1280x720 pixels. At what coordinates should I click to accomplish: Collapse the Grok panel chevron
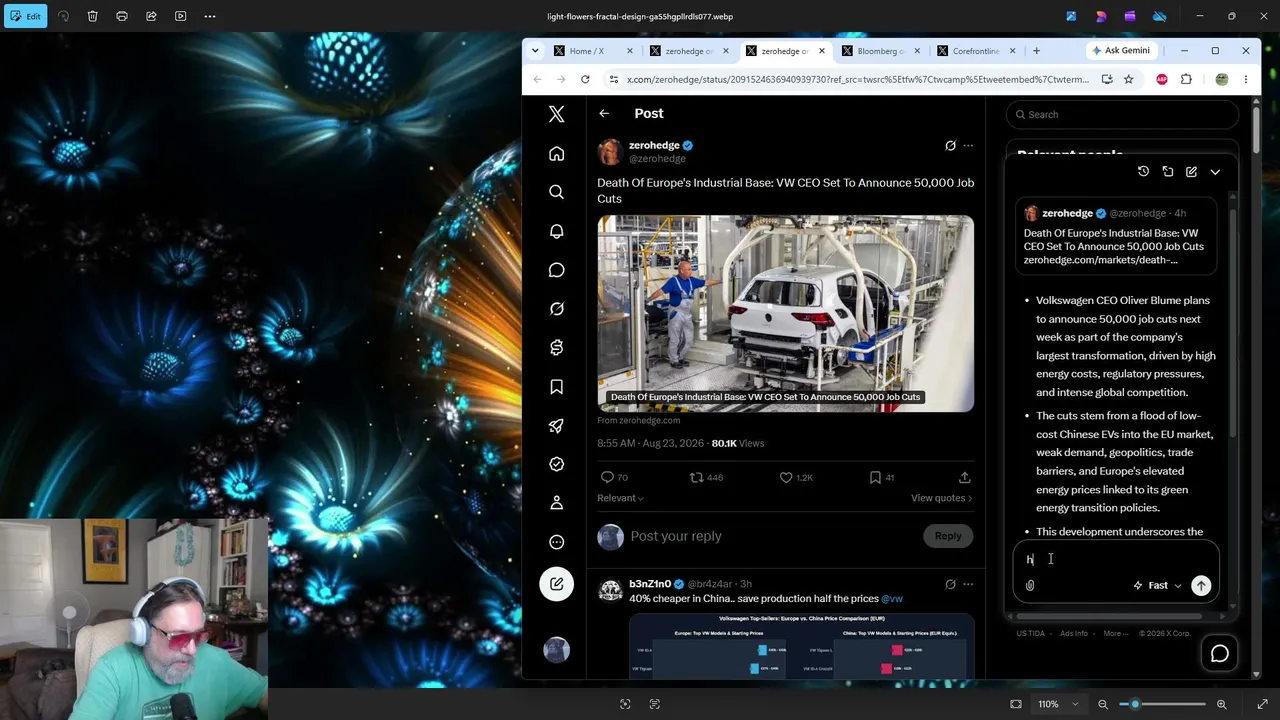pyautogui.click(x=1215, y=172)
